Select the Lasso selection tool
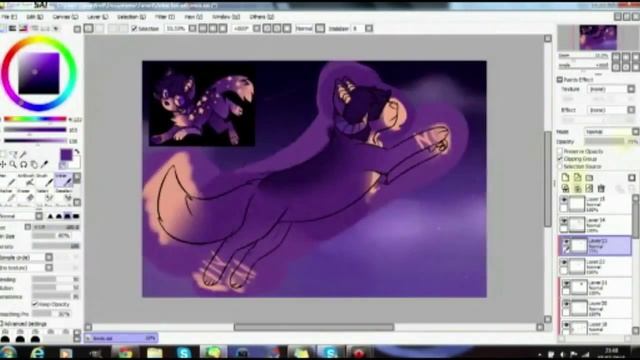The height and width of the screenshot is (360, 640). pos(13,154)
